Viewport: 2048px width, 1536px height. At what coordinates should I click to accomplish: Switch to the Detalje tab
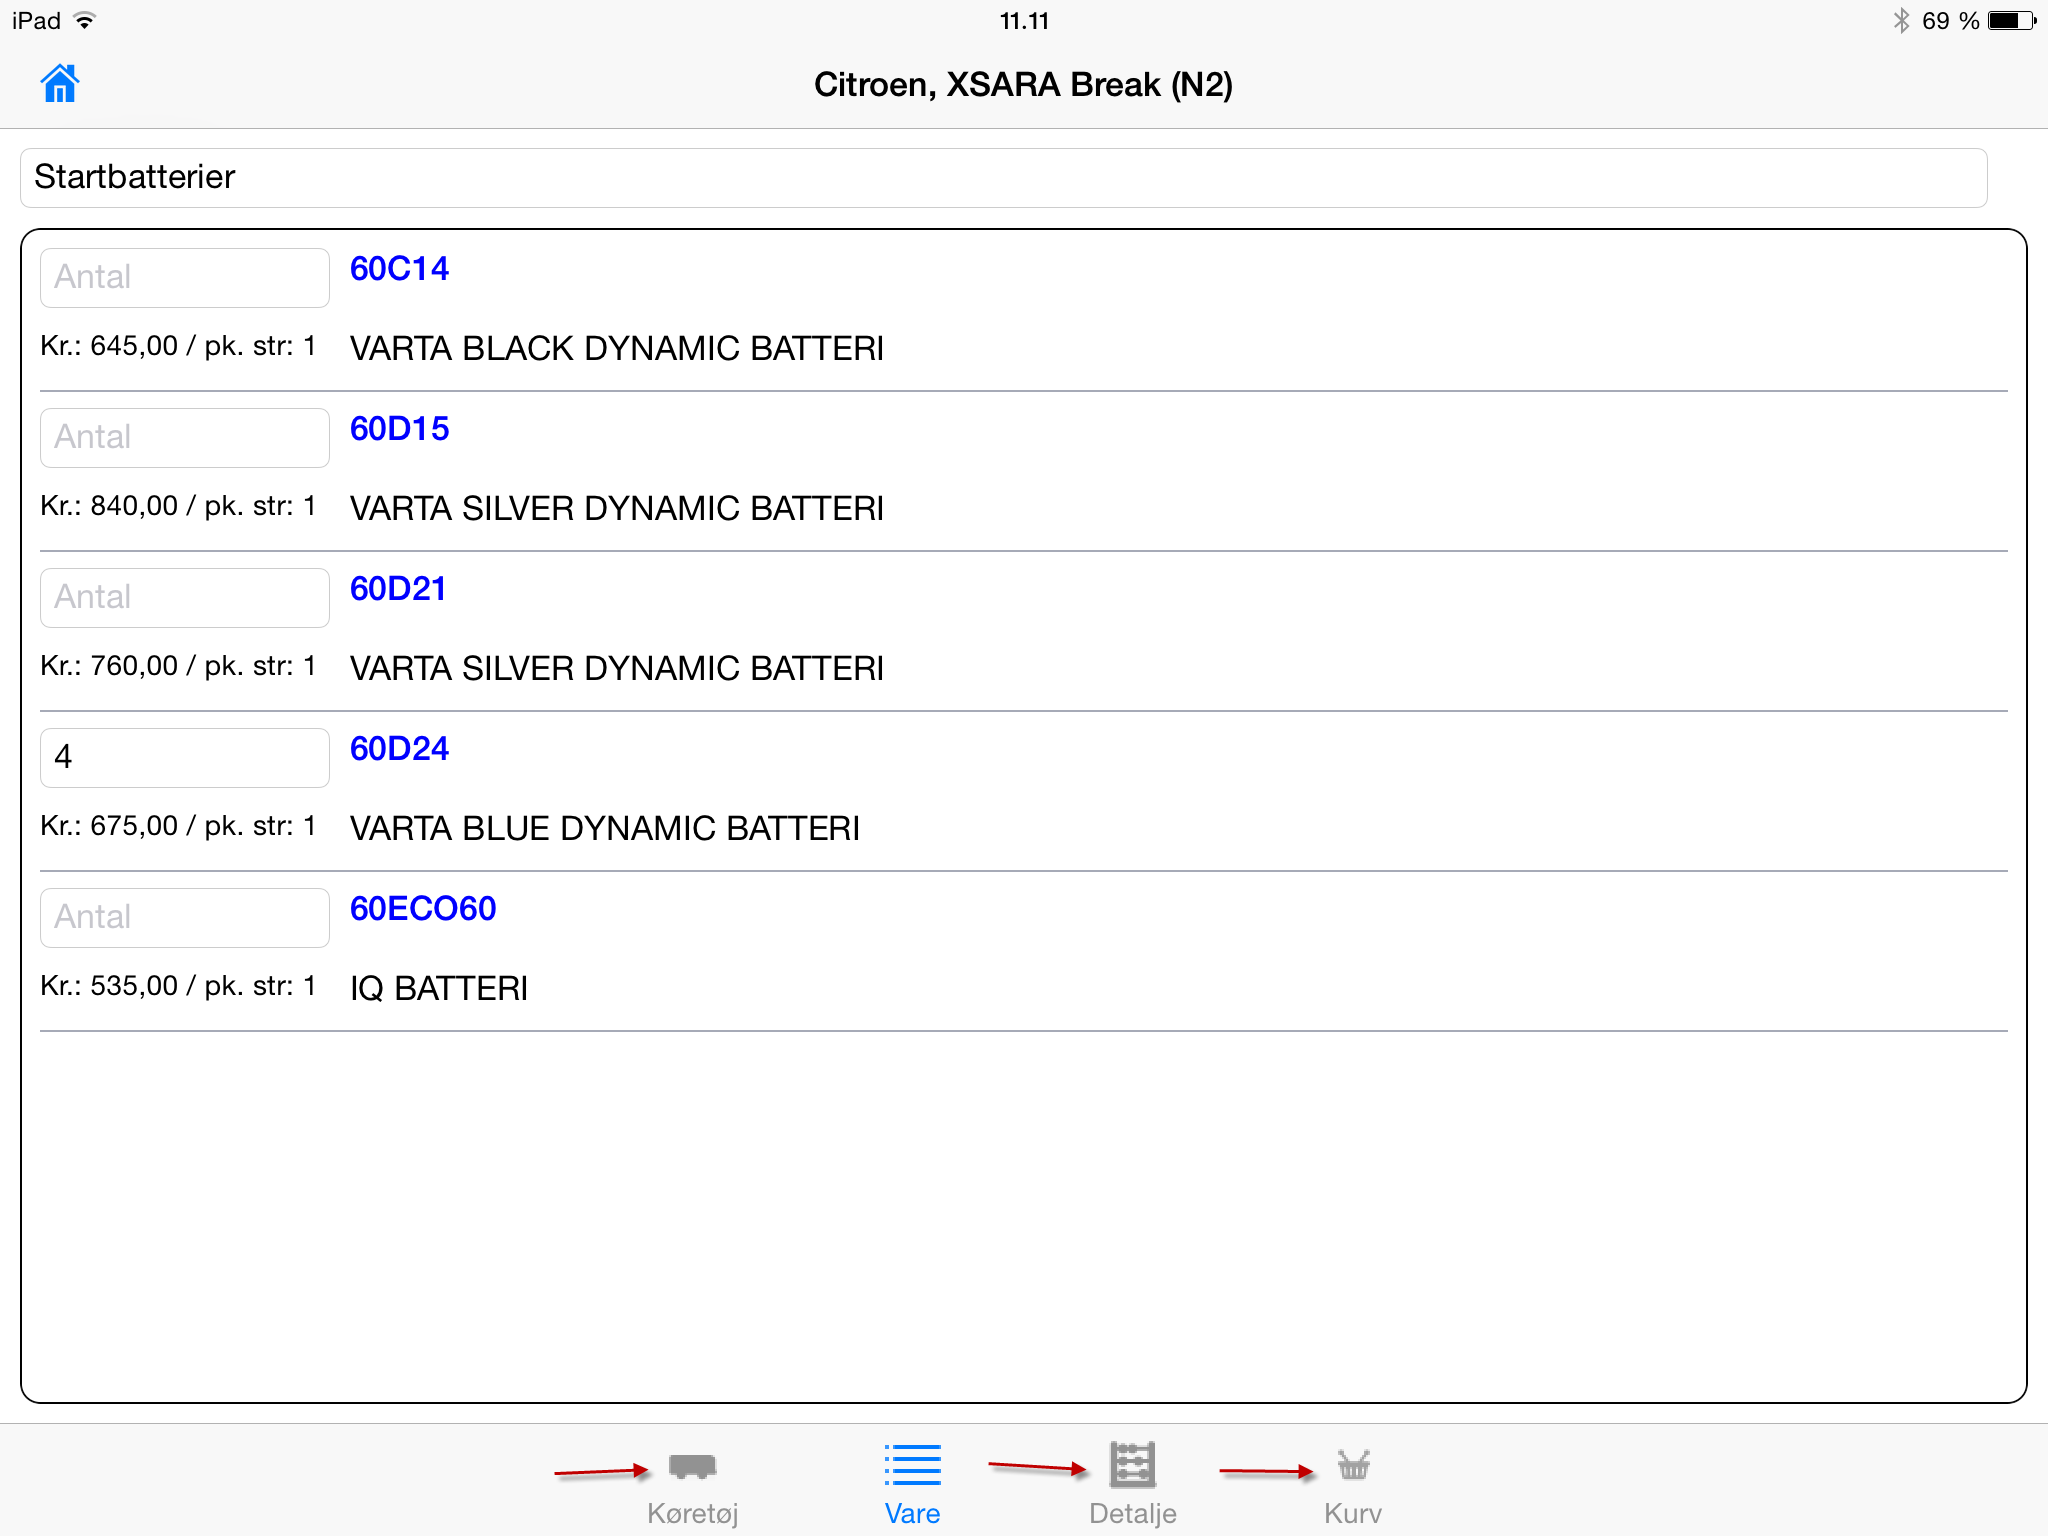1132,1485
